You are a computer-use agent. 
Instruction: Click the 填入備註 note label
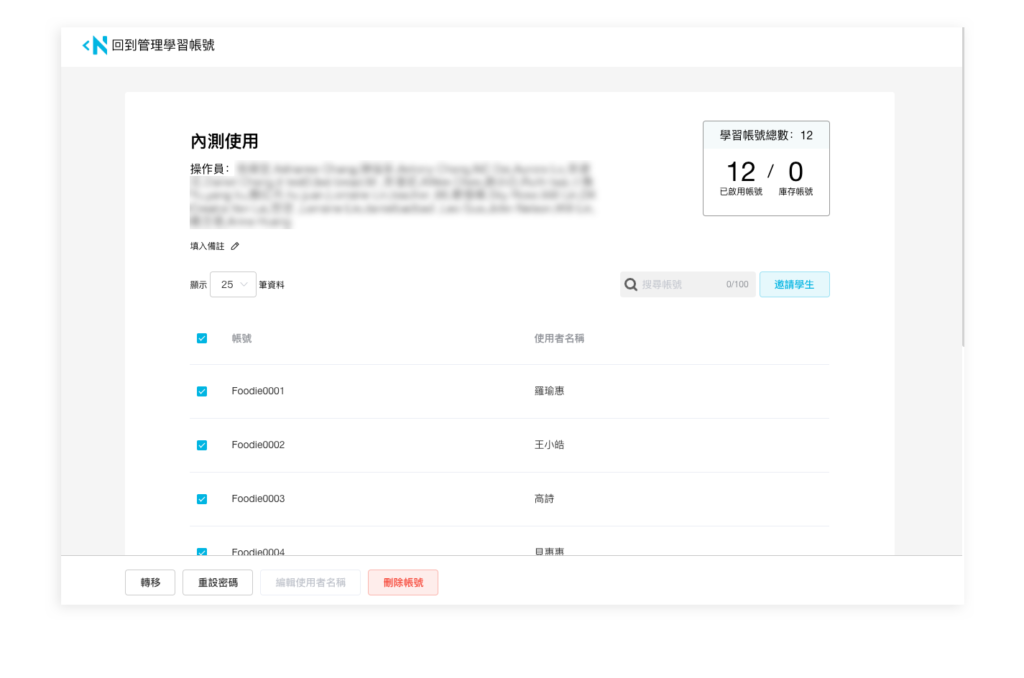pyautogui.click(x=207, y=246)
